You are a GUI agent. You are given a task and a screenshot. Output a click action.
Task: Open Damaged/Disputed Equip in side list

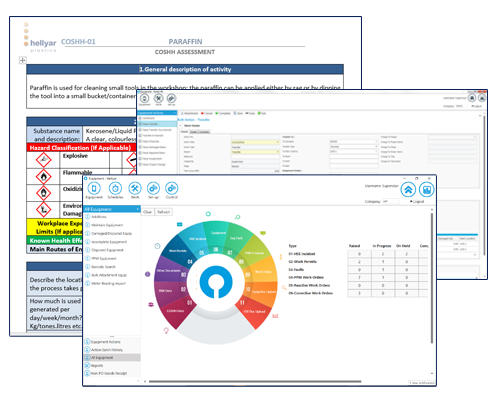pos(111,233)
